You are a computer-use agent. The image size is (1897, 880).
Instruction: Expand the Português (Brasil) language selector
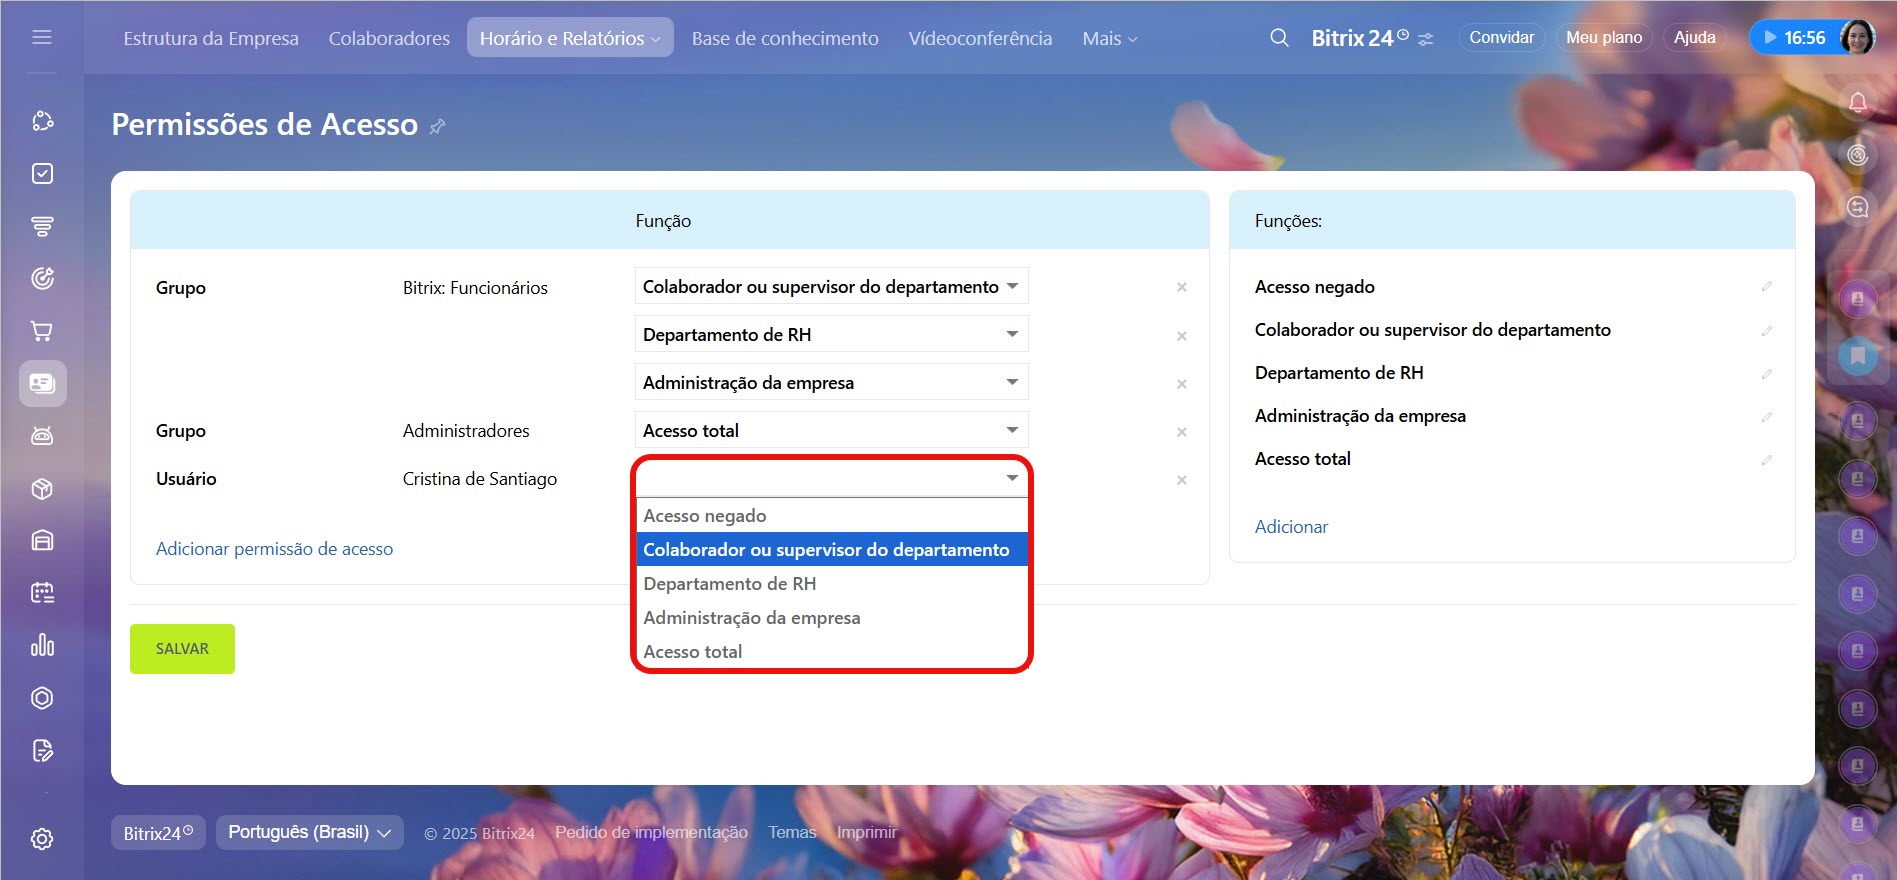[309, 832]
